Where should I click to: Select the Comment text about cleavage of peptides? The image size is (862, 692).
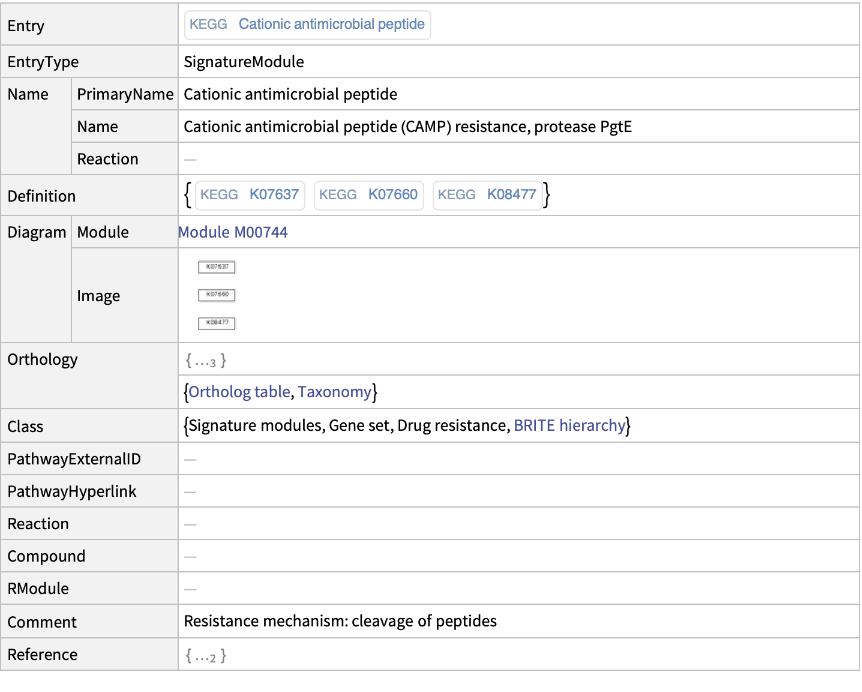tap(340, 621)
